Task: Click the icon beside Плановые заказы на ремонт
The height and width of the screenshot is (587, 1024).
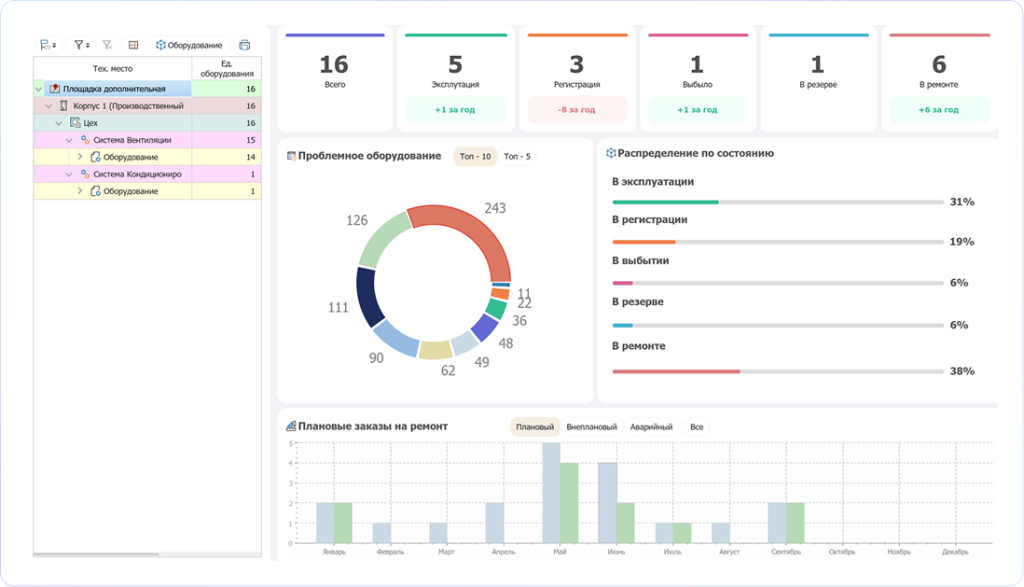Action: click(x=291, y=426)
